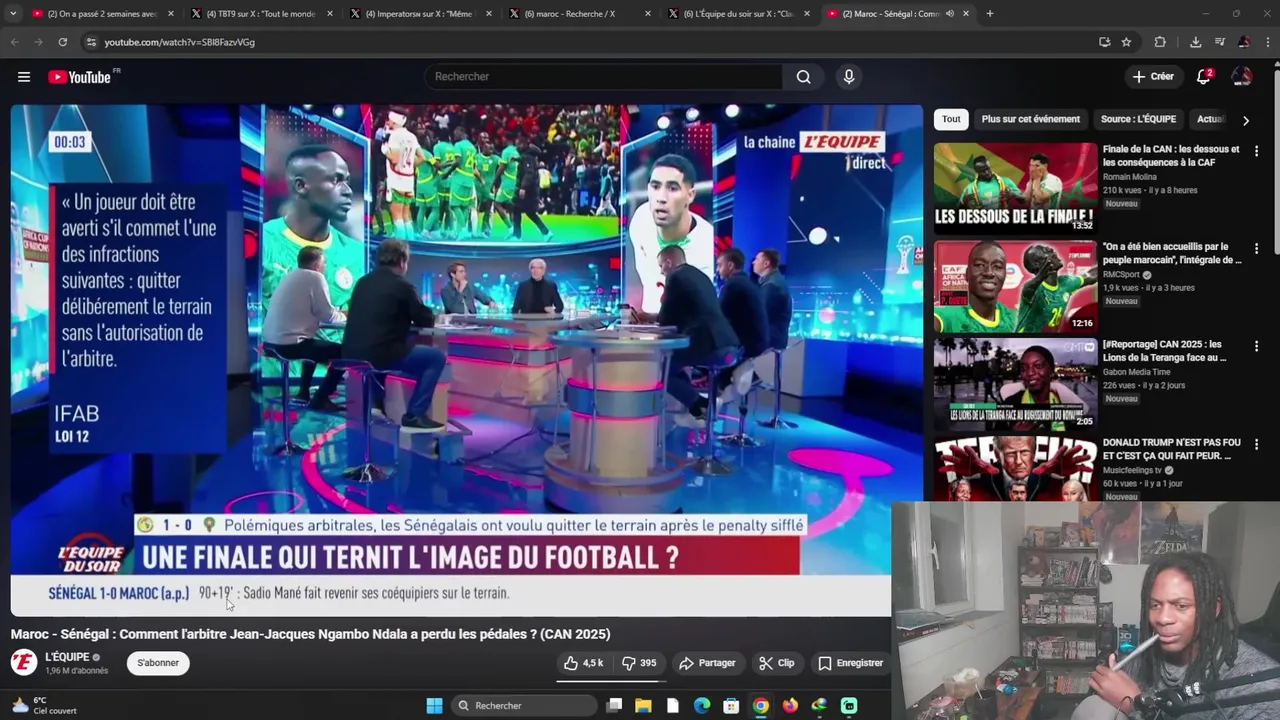Bookmark this page with the star
The width and height of the screenshot is (1280, 720).
click(x=1126, y=42)
